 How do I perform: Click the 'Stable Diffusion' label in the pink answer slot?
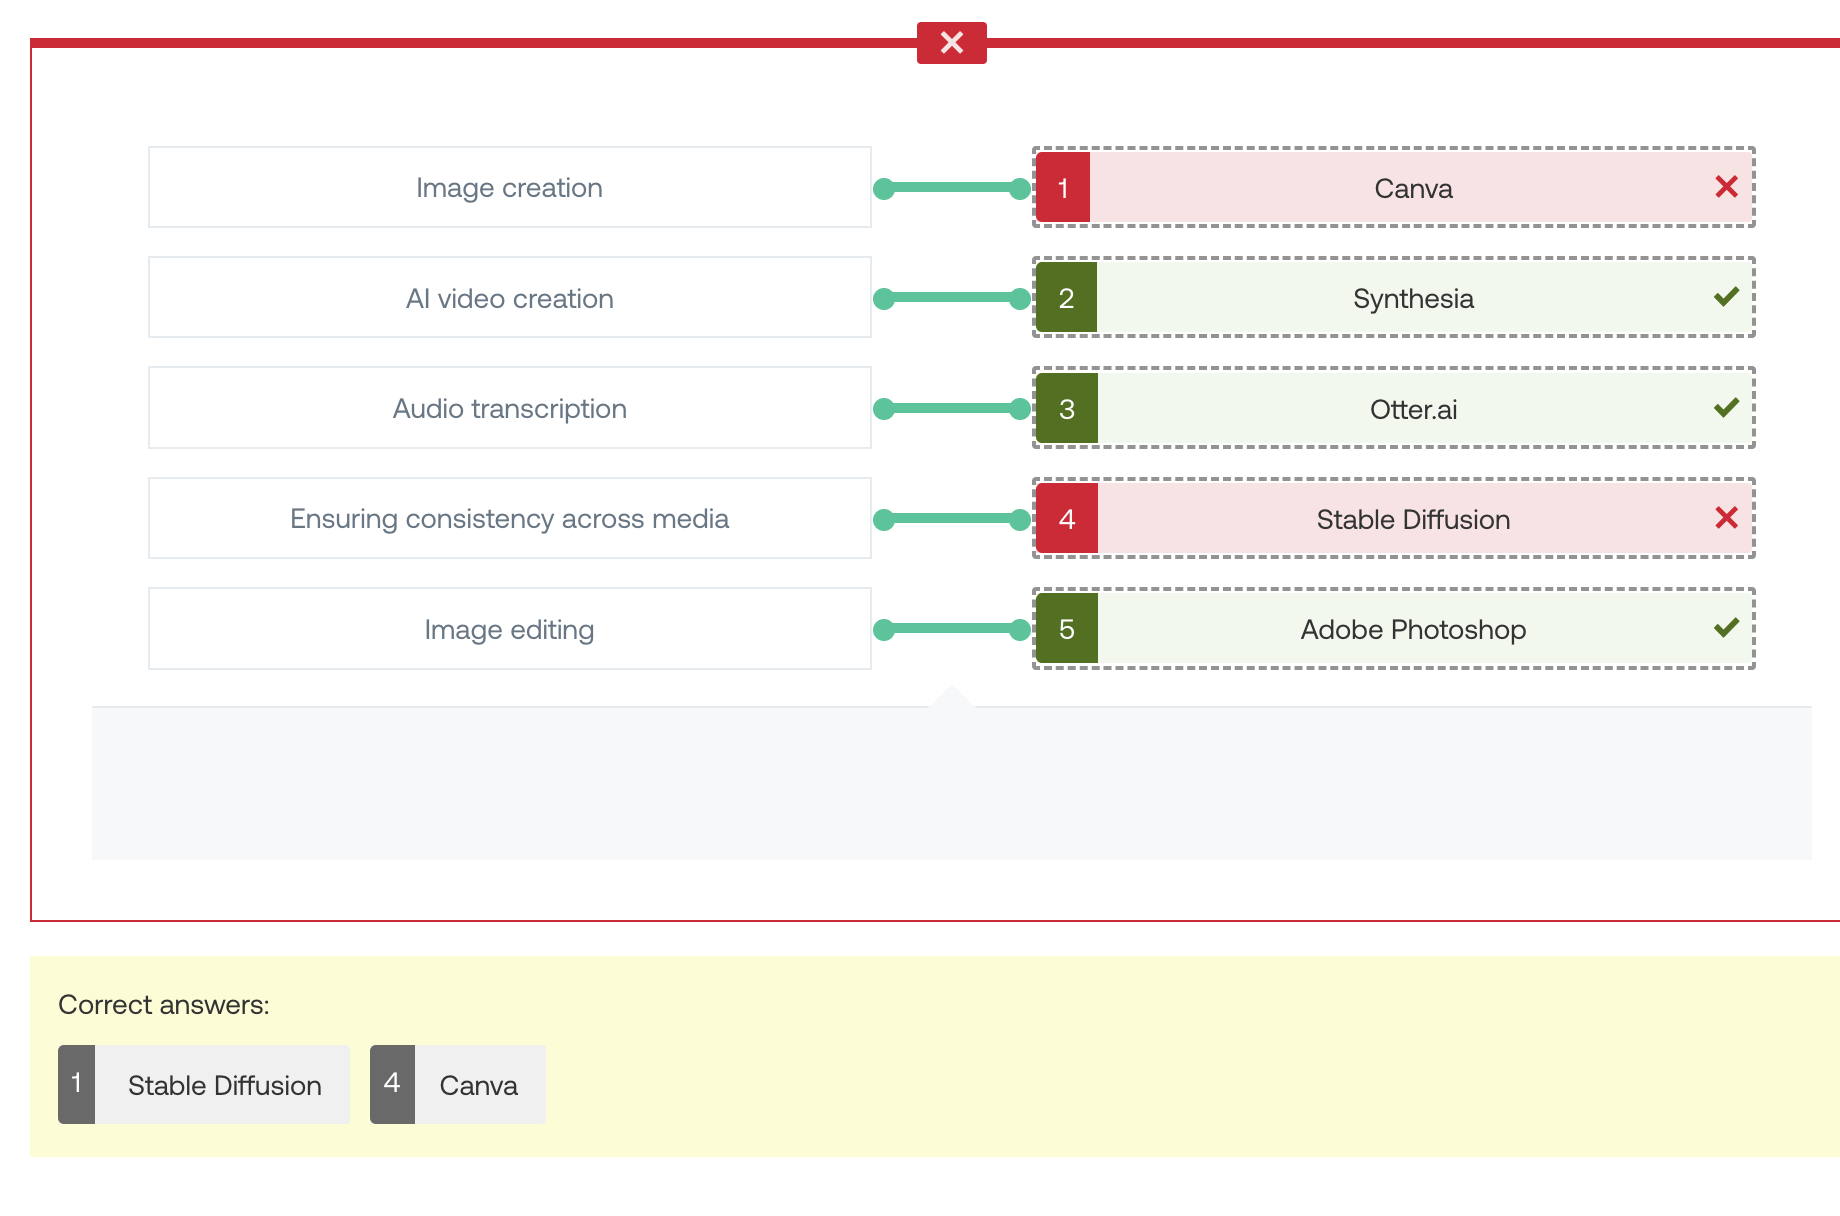pos(1413,519)
